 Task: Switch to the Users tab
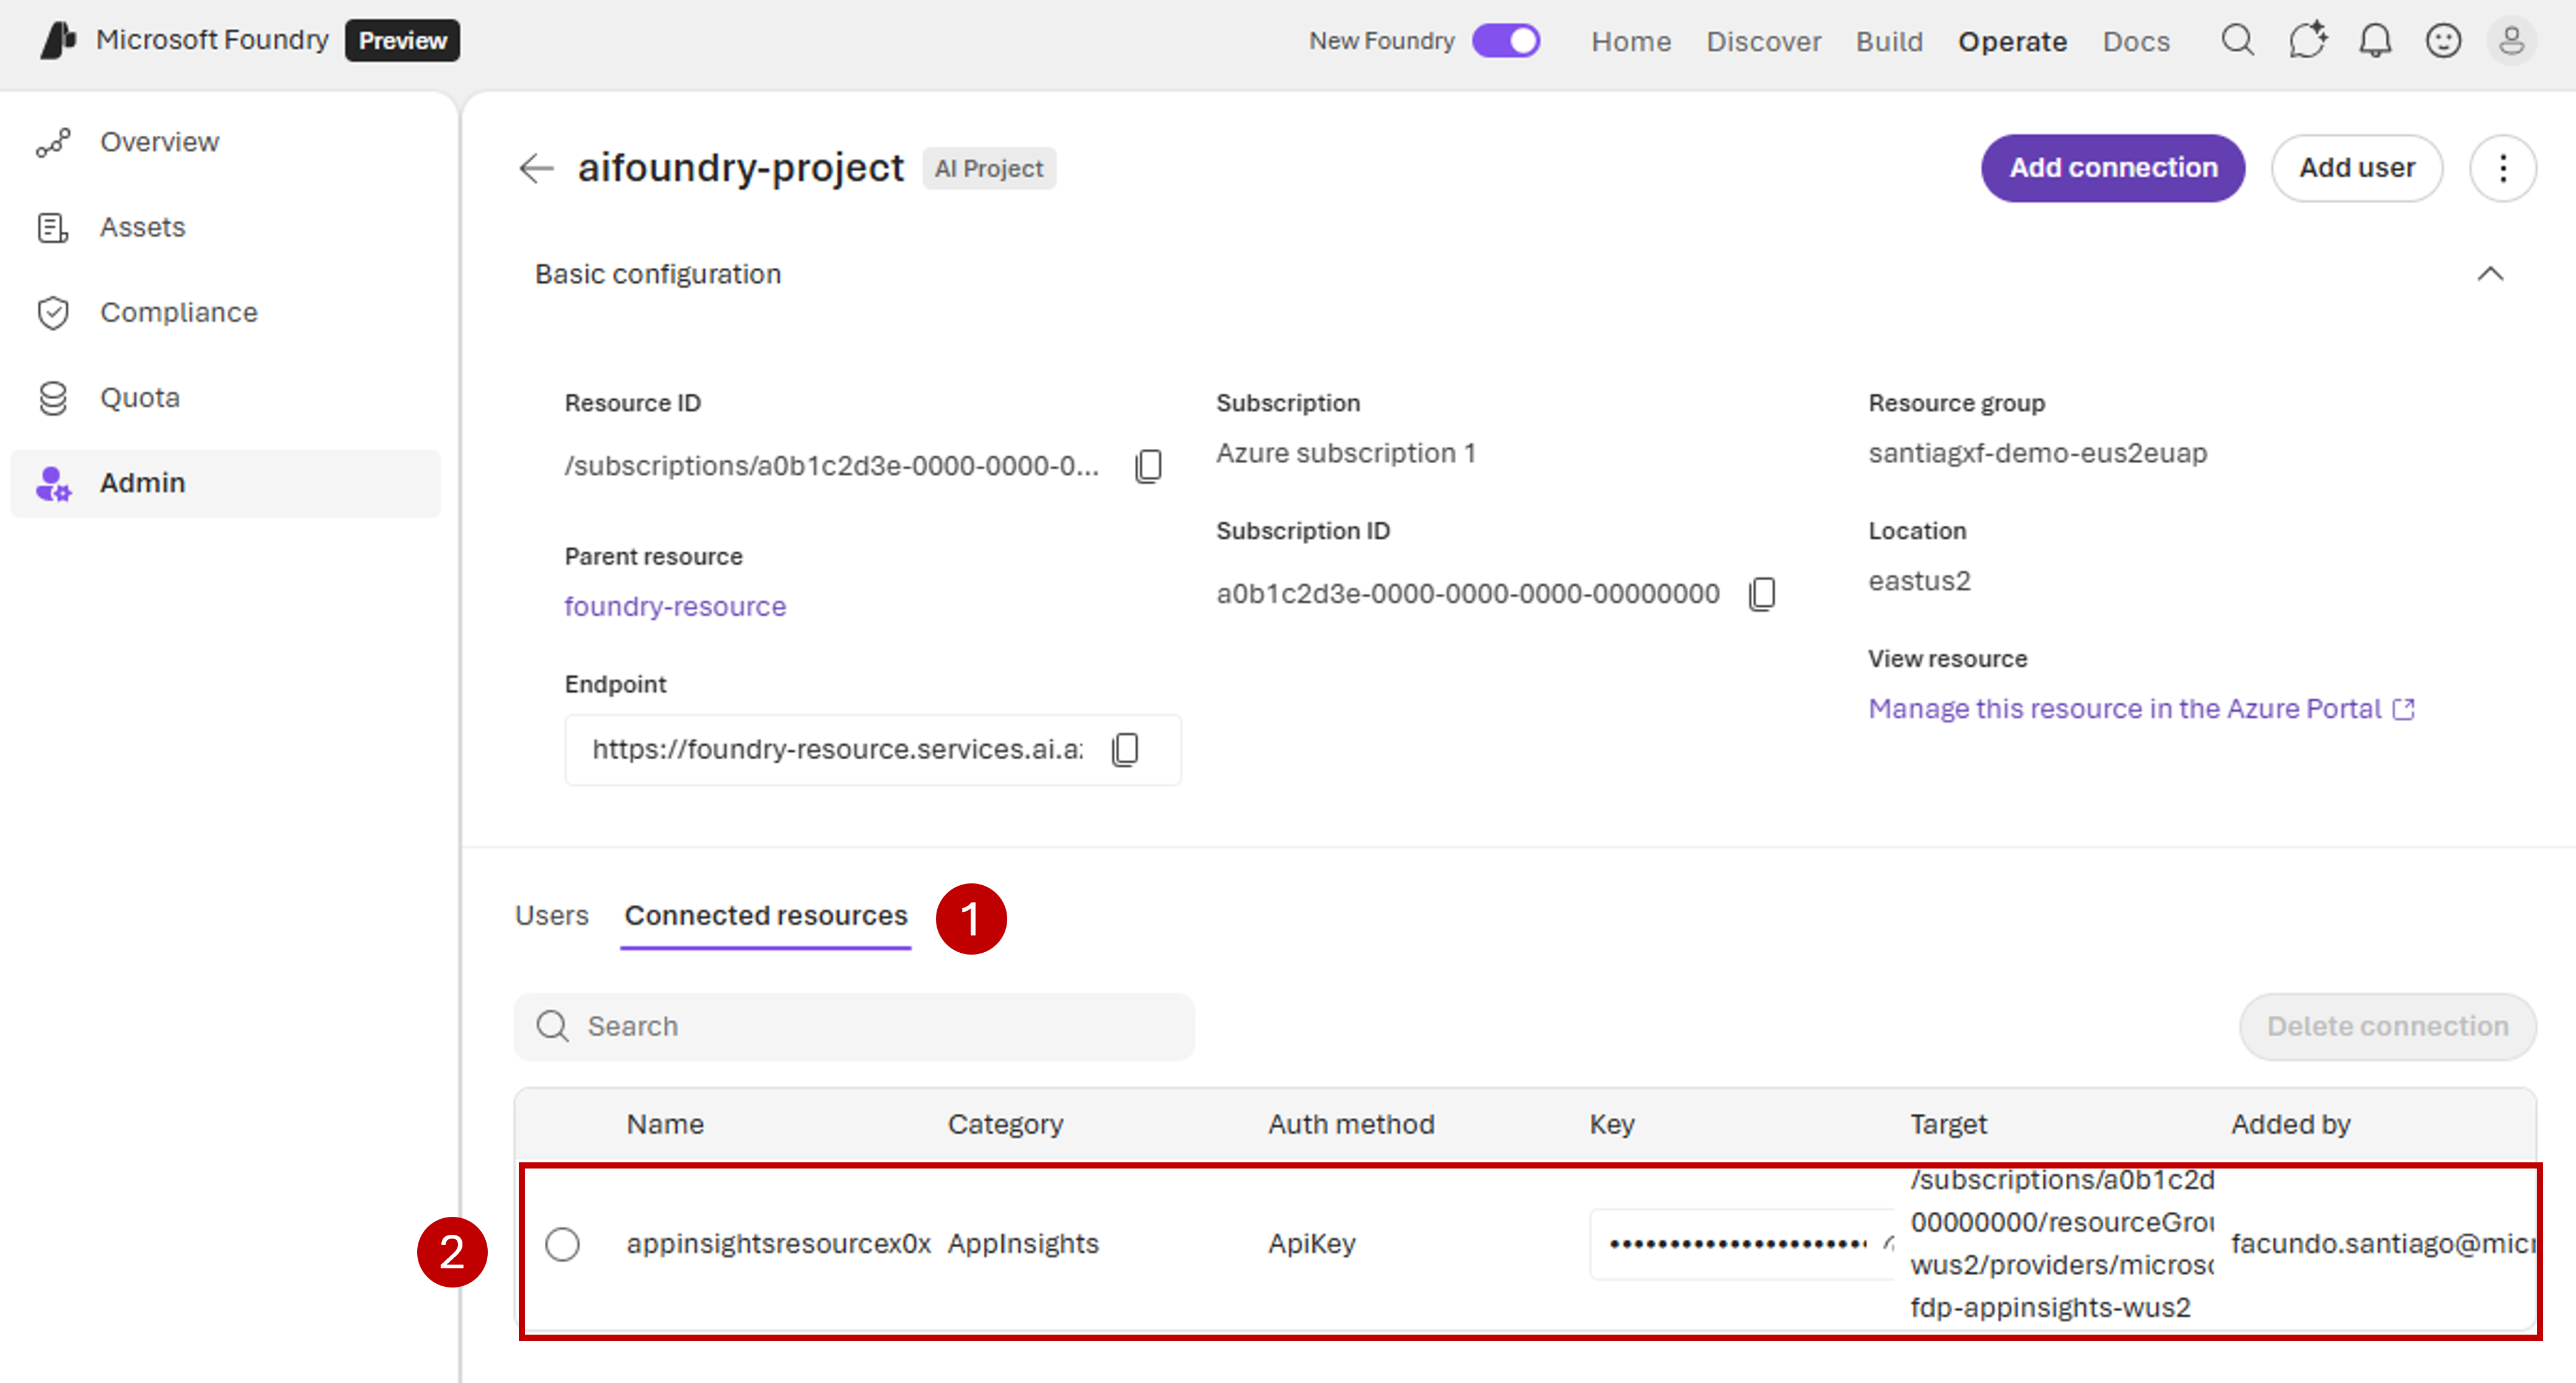tap(551, 915)
